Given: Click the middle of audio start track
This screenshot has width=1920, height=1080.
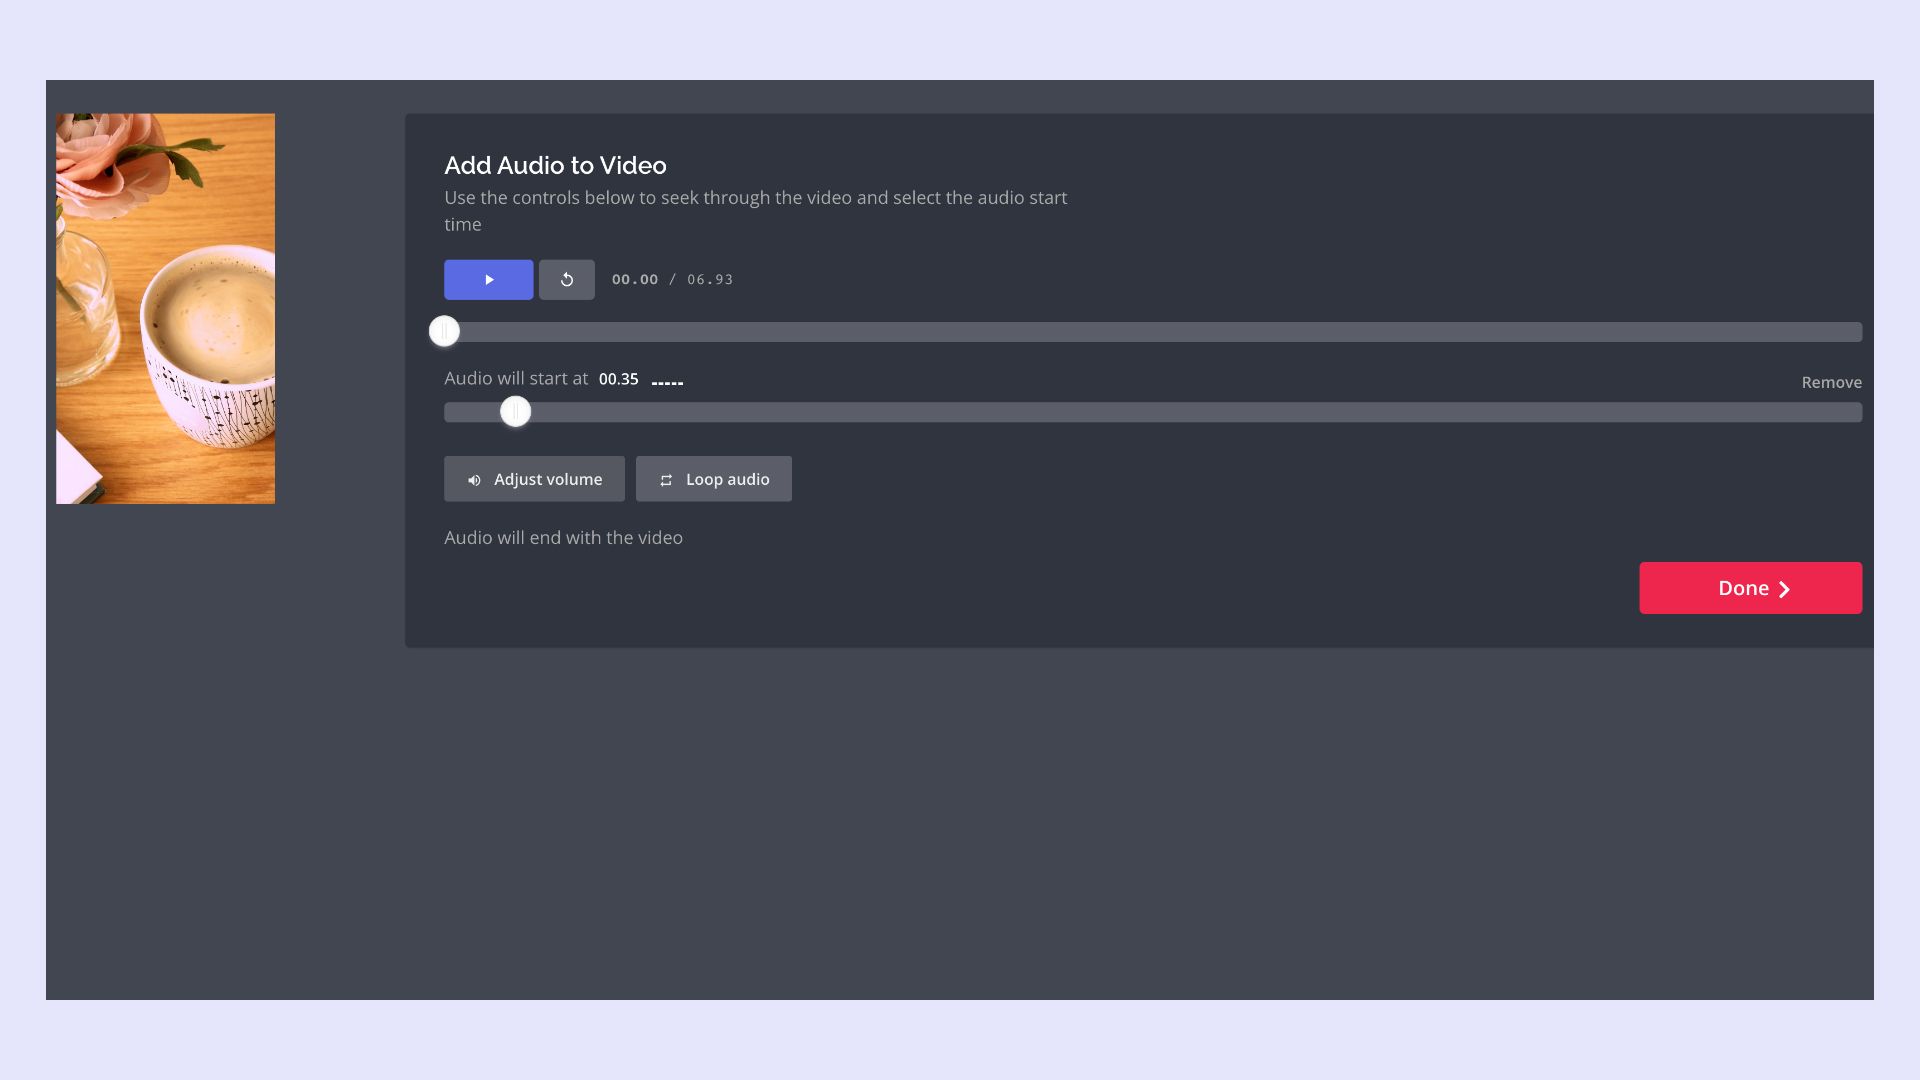Looking at the screenshot, I should (x=1152, y=412).
